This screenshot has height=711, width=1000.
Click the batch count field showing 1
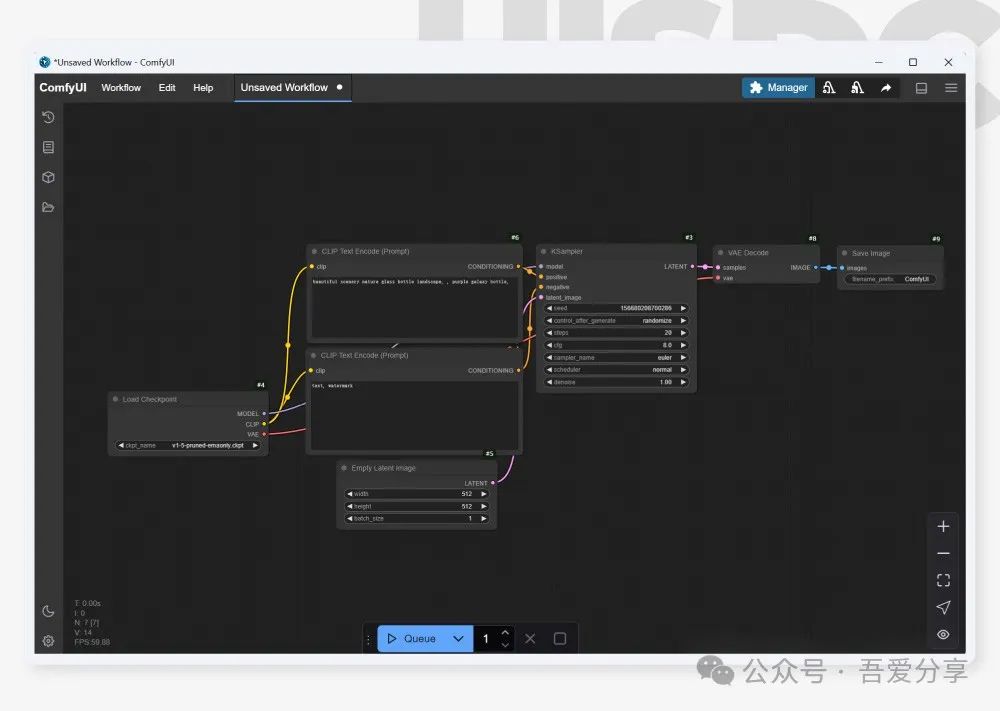pos(486,638)
